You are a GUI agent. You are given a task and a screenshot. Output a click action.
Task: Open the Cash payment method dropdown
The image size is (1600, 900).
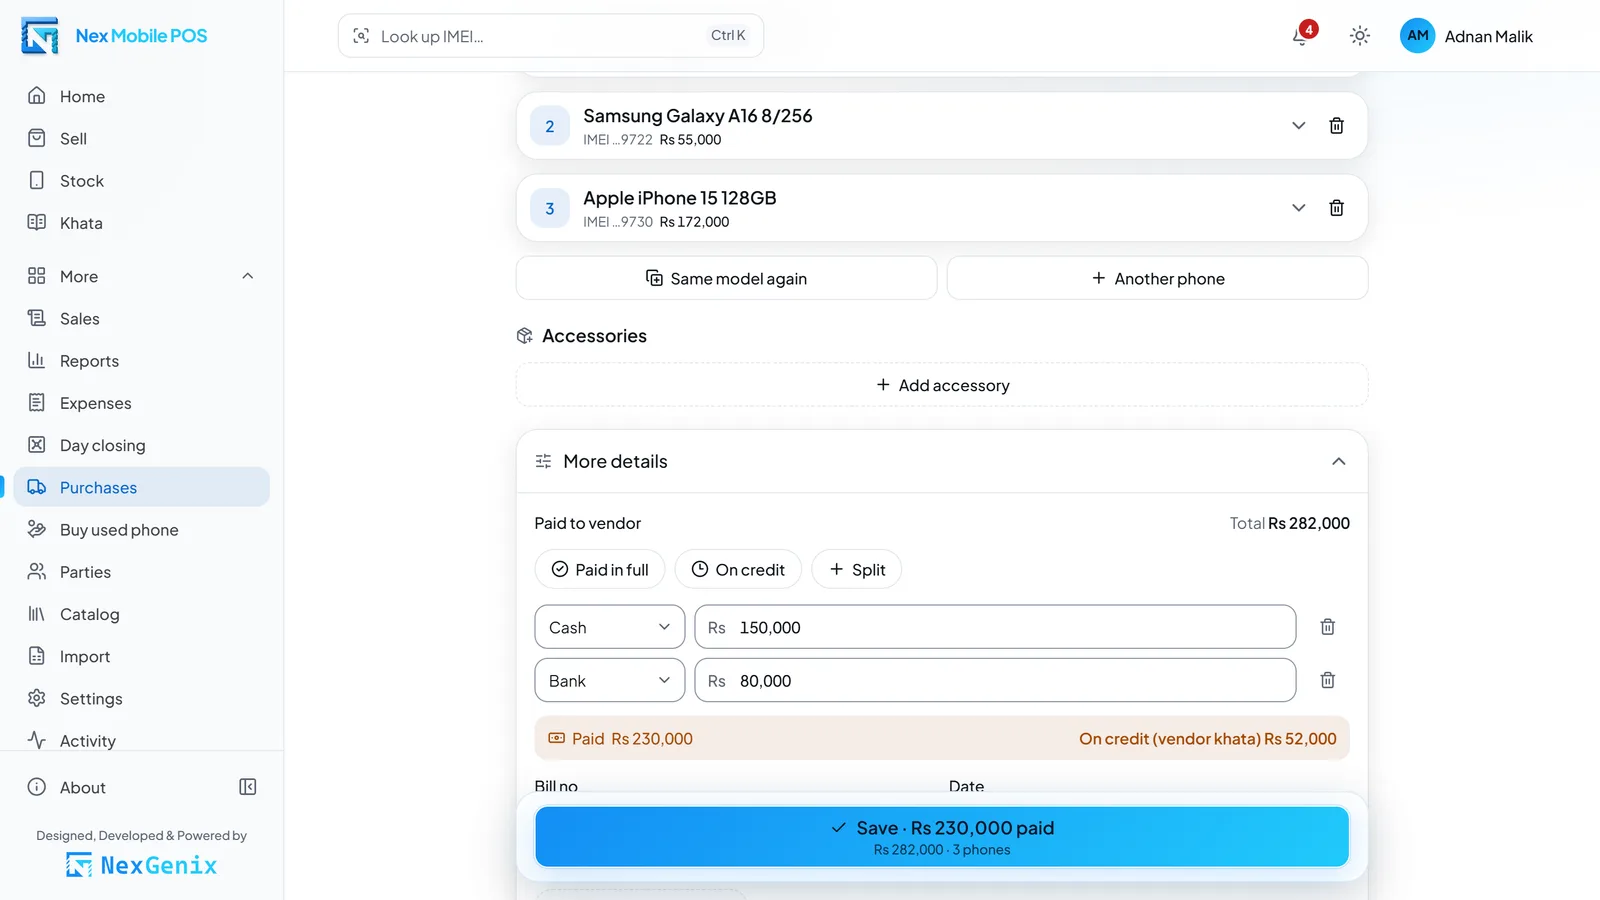click(610, 627)
